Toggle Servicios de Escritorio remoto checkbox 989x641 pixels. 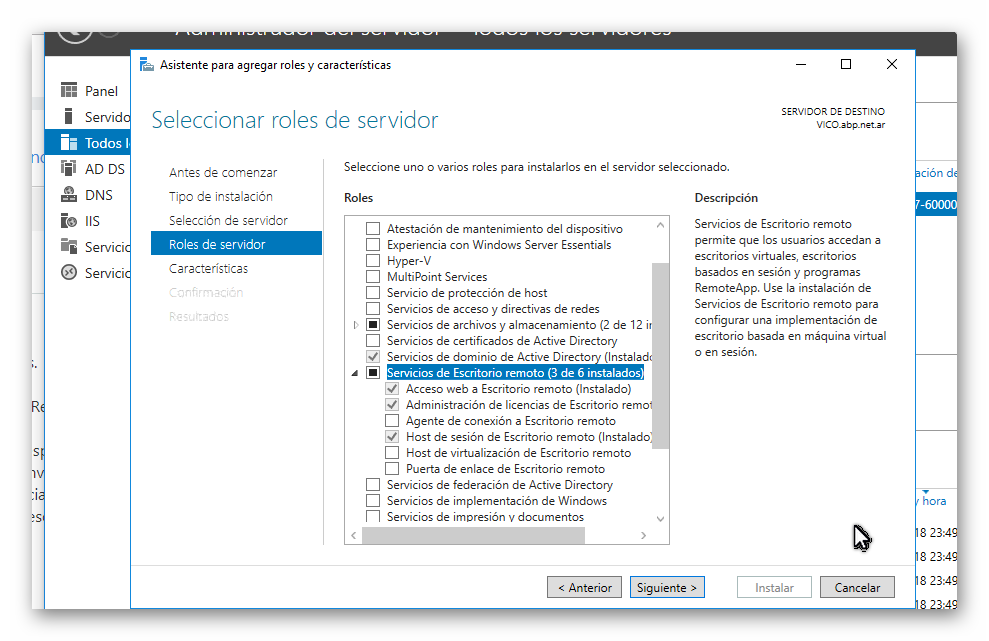(373, 373)
